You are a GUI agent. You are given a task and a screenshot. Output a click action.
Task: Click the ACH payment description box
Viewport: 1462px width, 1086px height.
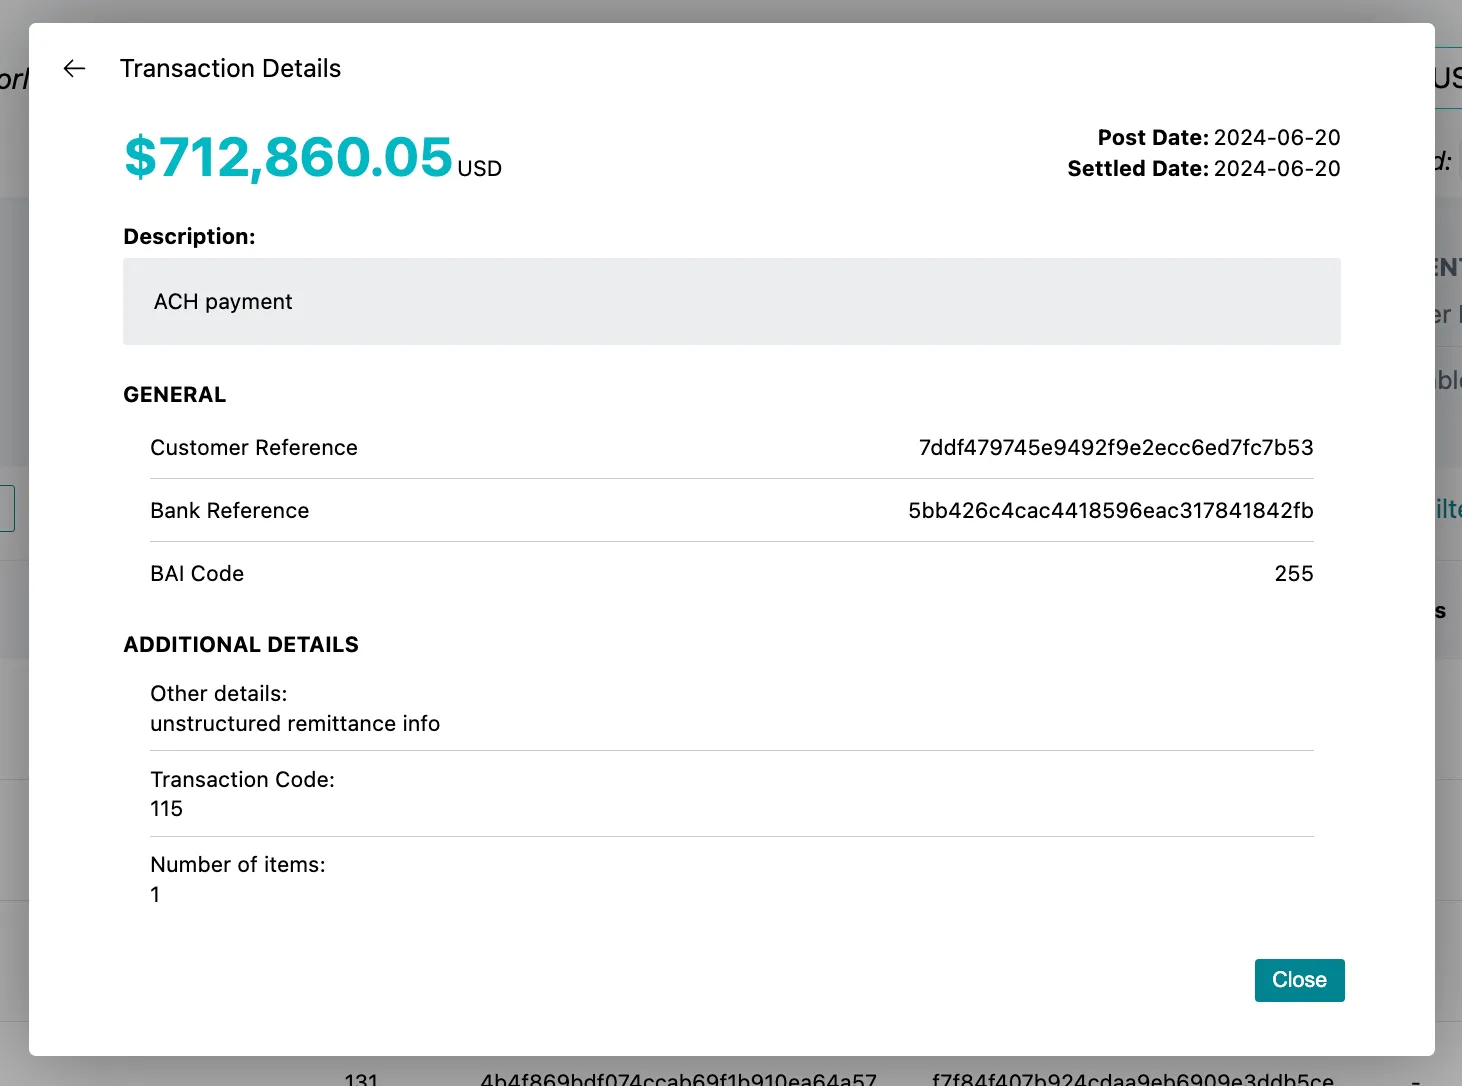pyautogui.click(x=731, y=302)
